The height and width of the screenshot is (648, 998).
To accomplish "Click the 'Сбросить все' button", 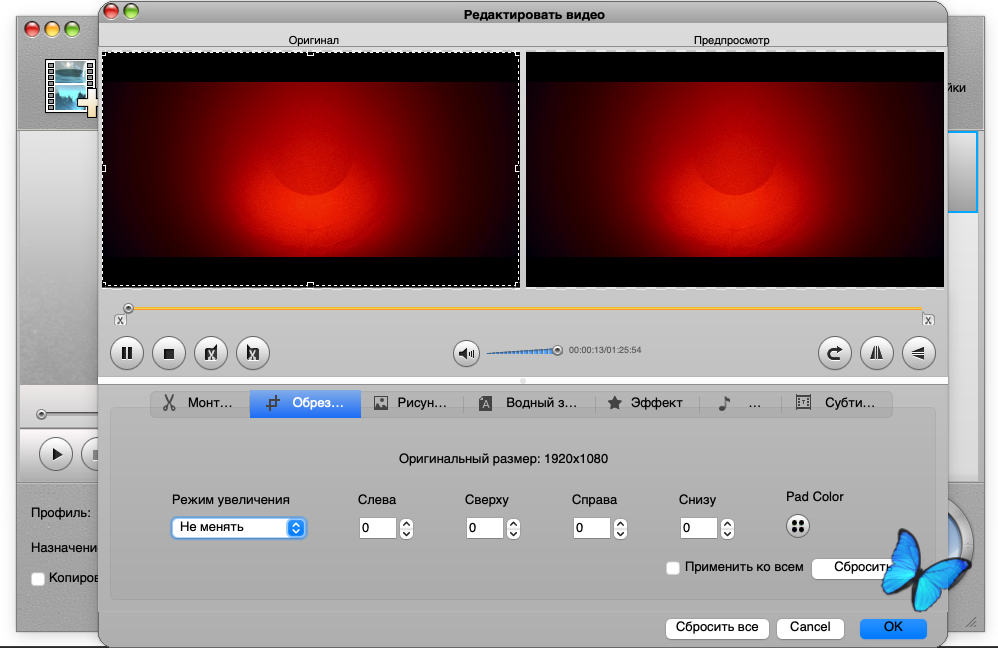I will pos(716,627).
